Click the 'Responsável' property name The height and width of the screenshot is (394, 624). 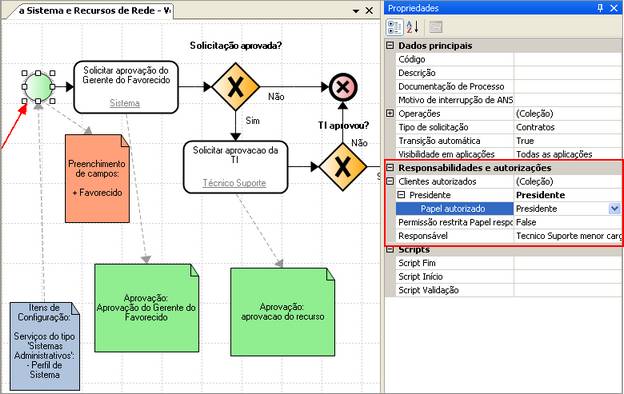point(423,236)
